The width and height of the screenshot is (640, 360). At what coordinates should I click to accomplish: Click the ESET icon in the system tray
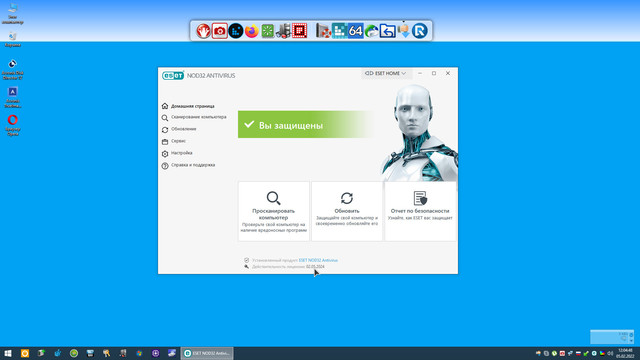(594, 353)
